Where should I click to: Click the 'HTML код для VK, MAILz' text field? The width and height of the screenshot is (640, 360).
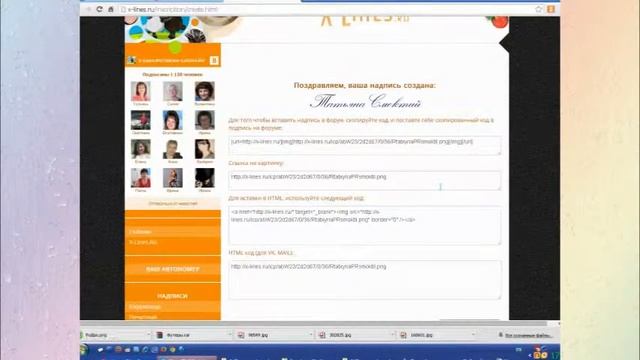point(364,280)
